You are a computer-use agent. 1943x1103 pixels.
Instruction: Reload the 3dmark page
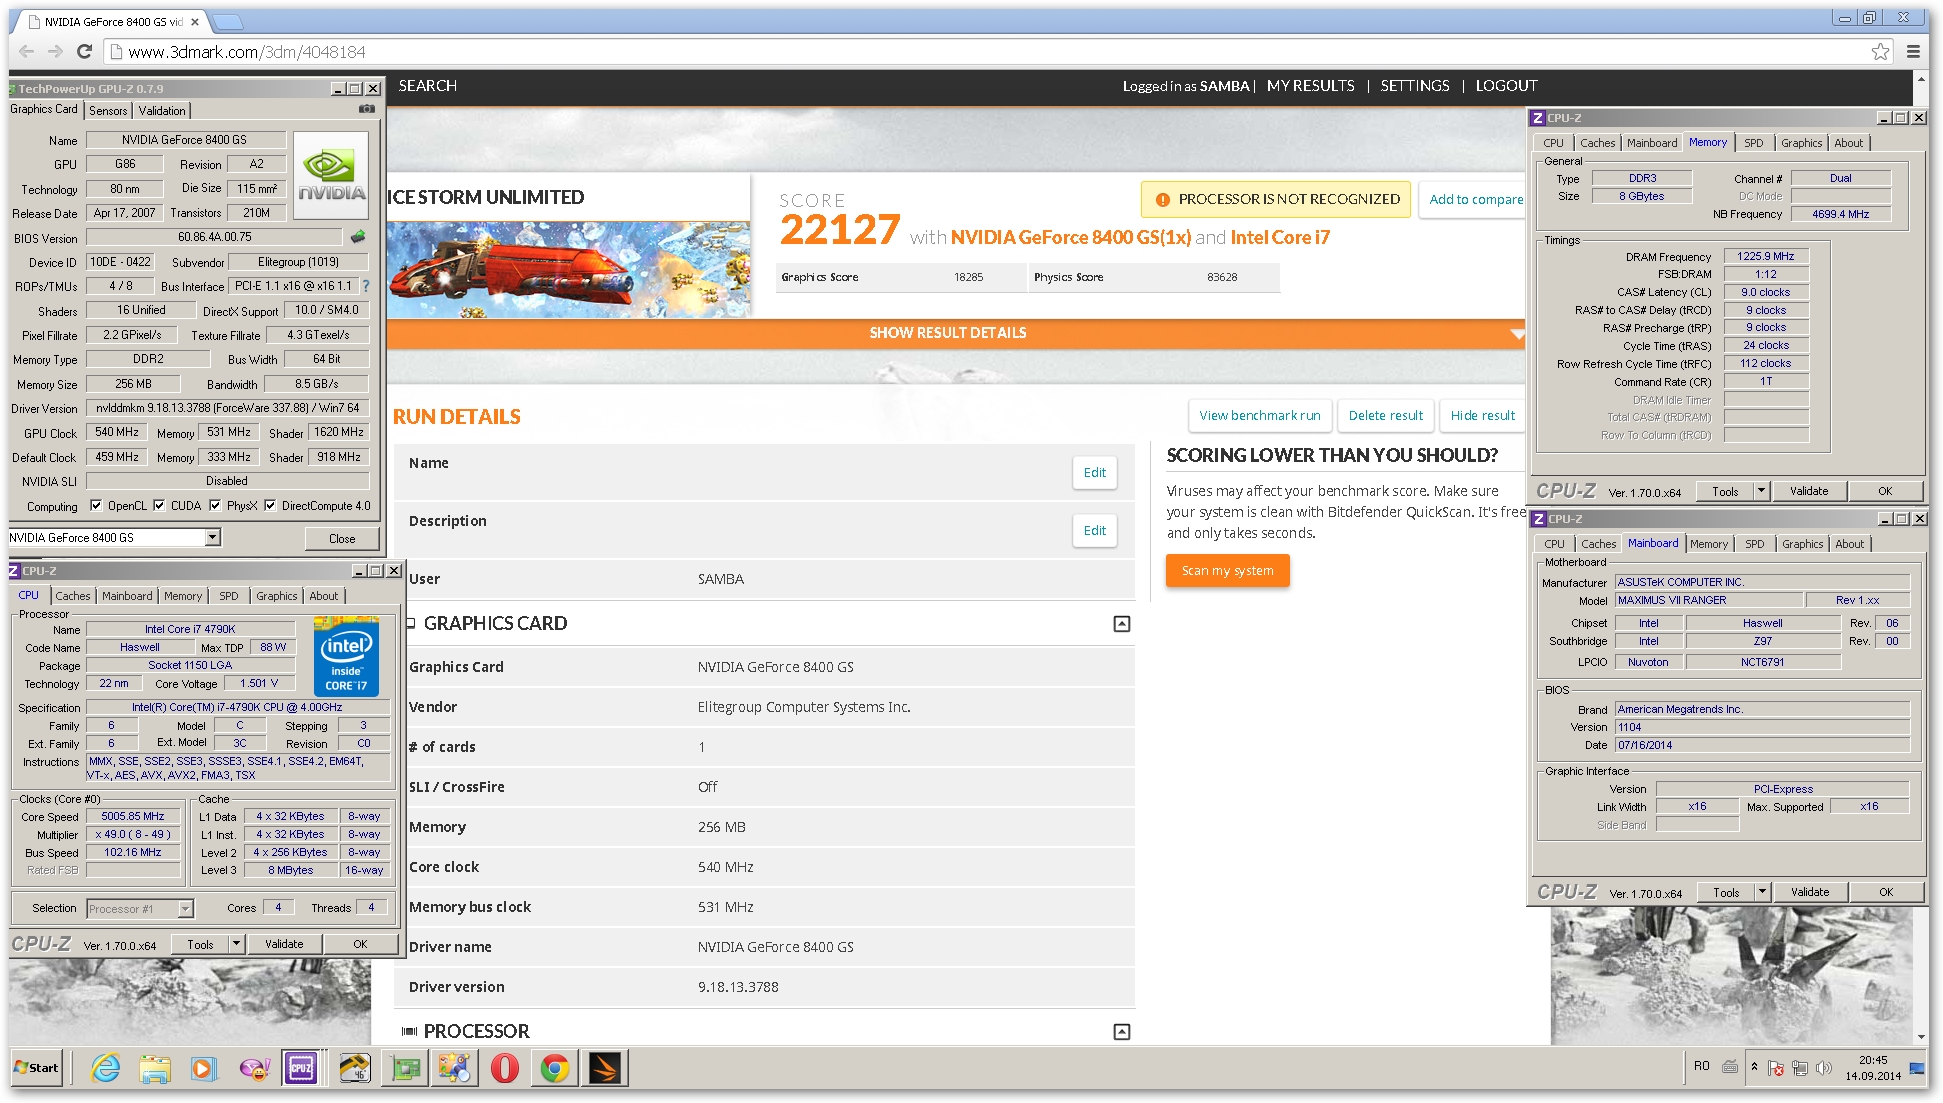[85, 52]
